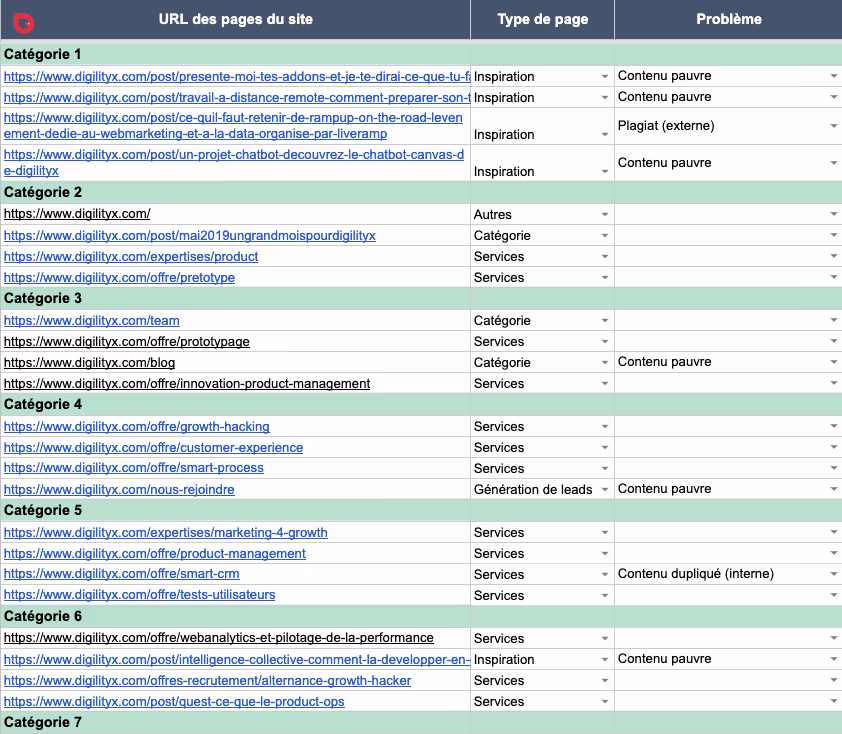Open the travail-a-distance-remote post link
Viewport: 842px width, 734px height.
tap(237, 98)
